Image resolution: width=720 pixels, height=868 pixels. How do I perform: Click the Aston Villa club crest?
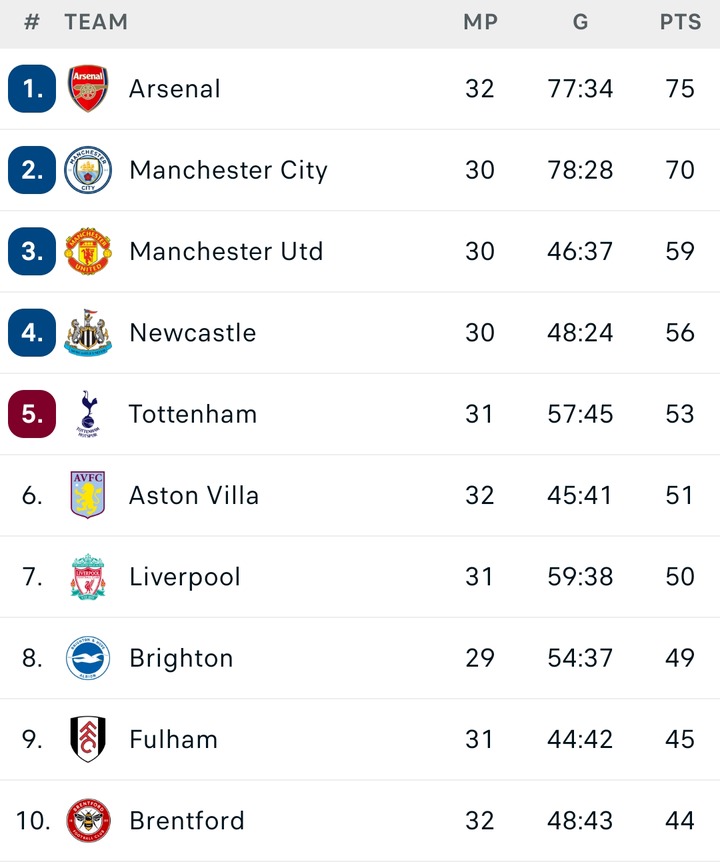88,495
